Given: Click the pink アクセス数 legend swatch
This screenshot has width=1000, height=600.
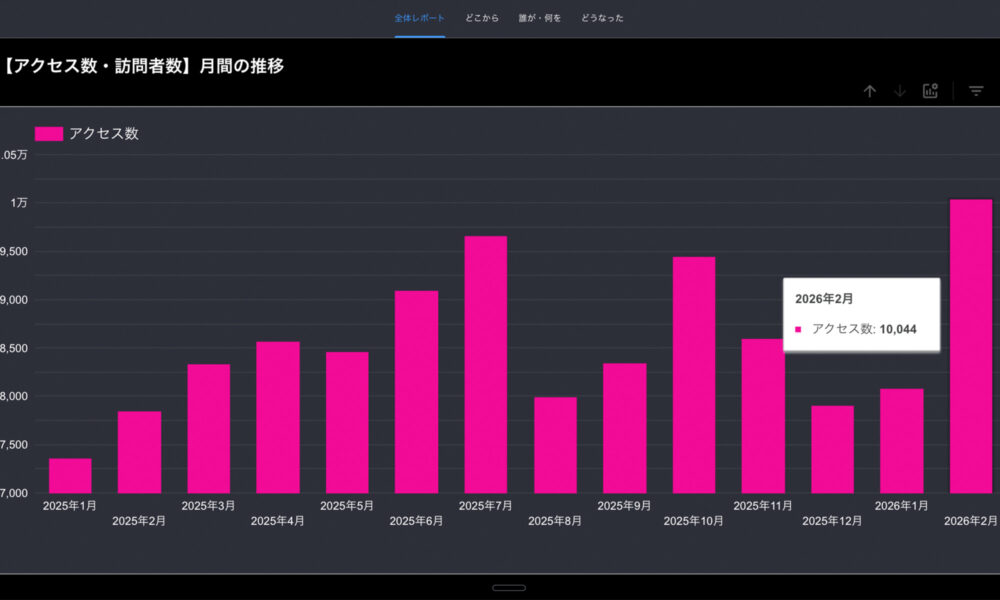Looking at the screenshot, I should click(49, 134).
